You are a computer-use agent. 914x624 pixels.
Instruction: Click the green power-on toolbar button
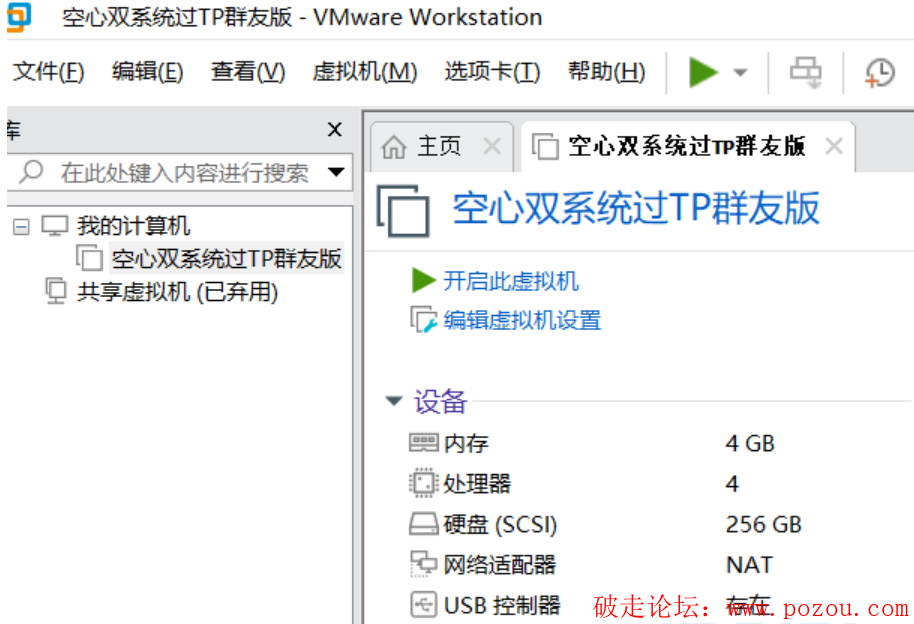pos(703,73)
